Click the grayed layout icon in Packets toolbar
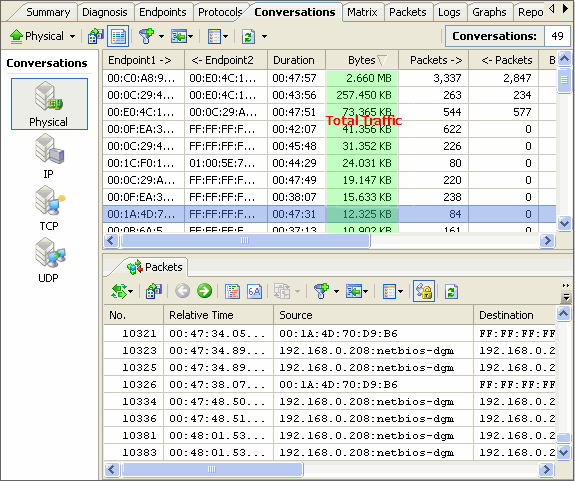The width and height of the screenshot is (575, 481). (x=282, y=291)
